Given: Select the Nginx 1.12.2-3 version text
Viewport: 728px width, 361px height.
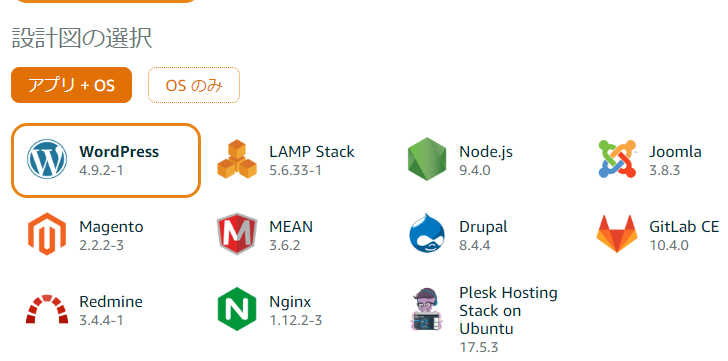Looking at the screenshot, I should click(295, 320).
